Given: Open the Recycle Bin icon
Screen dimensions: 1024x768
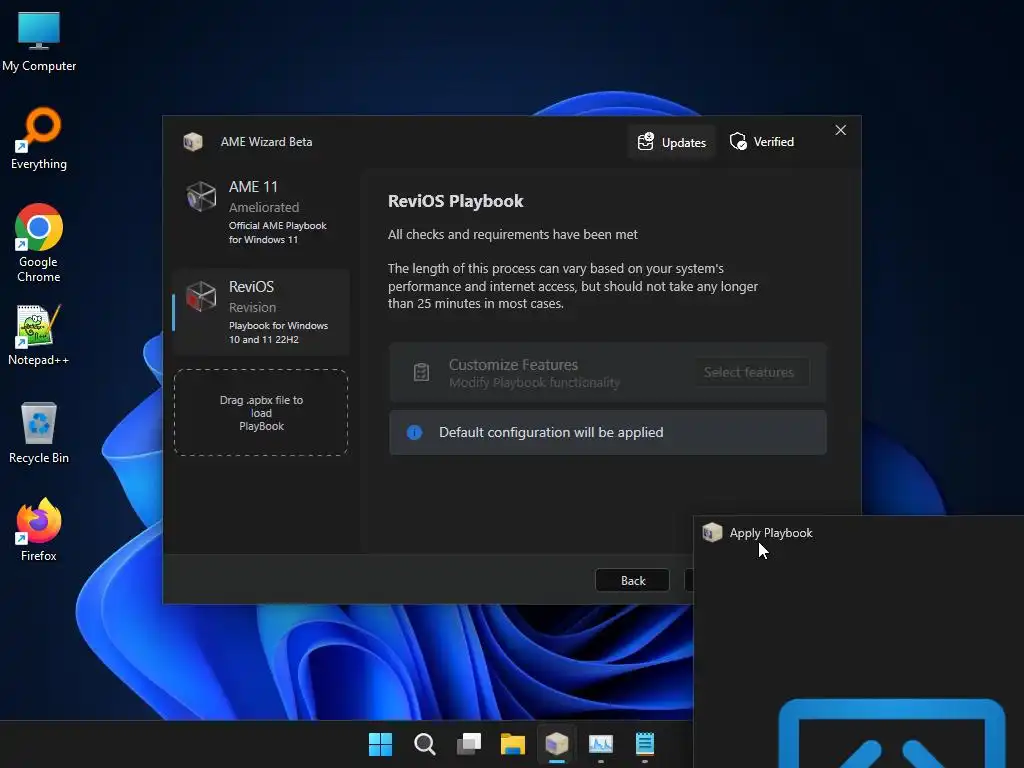Looking at the screenshot, I should click(x=39, y=432).
